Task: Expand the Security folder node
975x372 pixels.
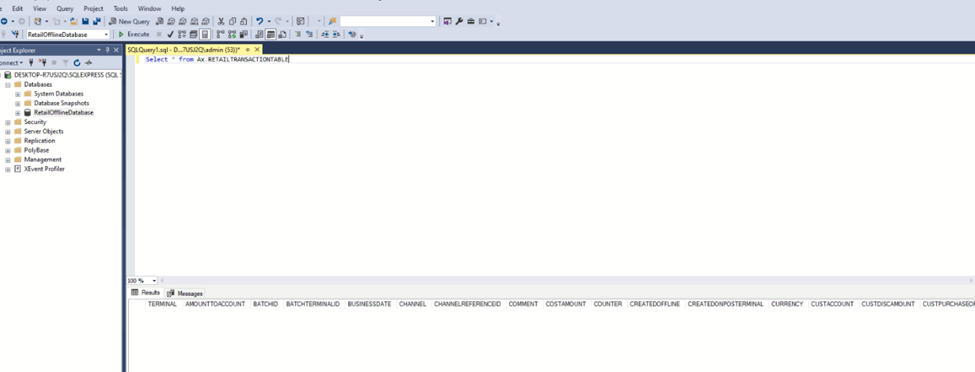Action: coord(8,122)
